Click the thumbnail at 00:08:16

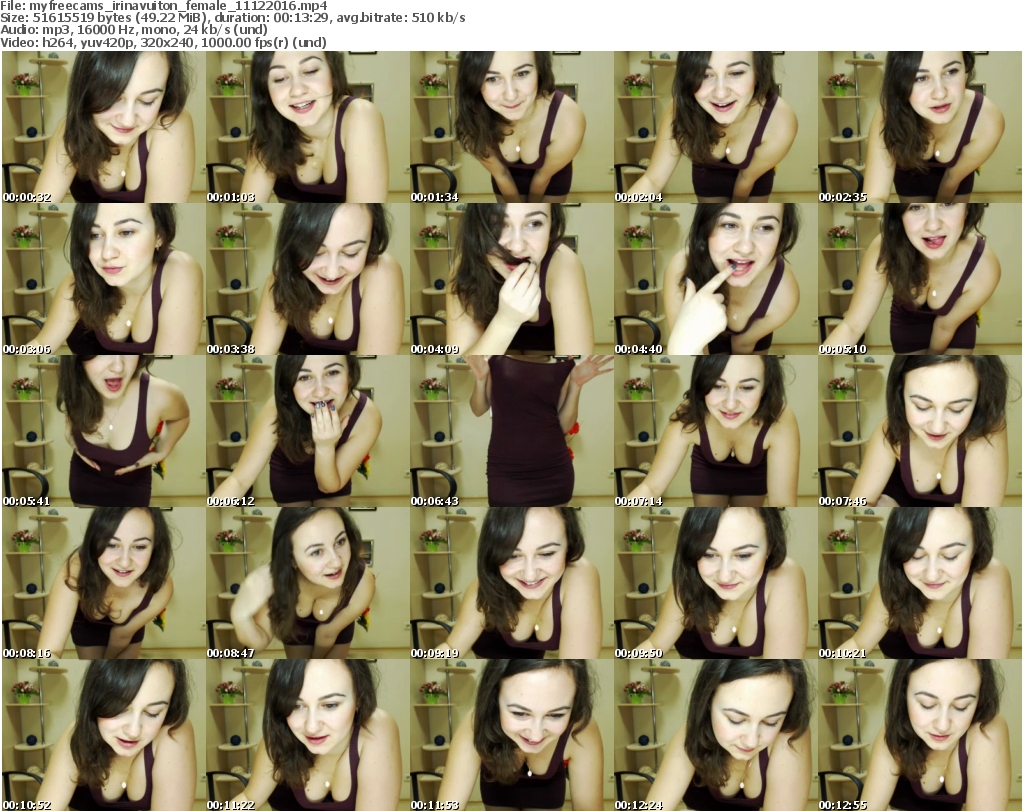103,583
